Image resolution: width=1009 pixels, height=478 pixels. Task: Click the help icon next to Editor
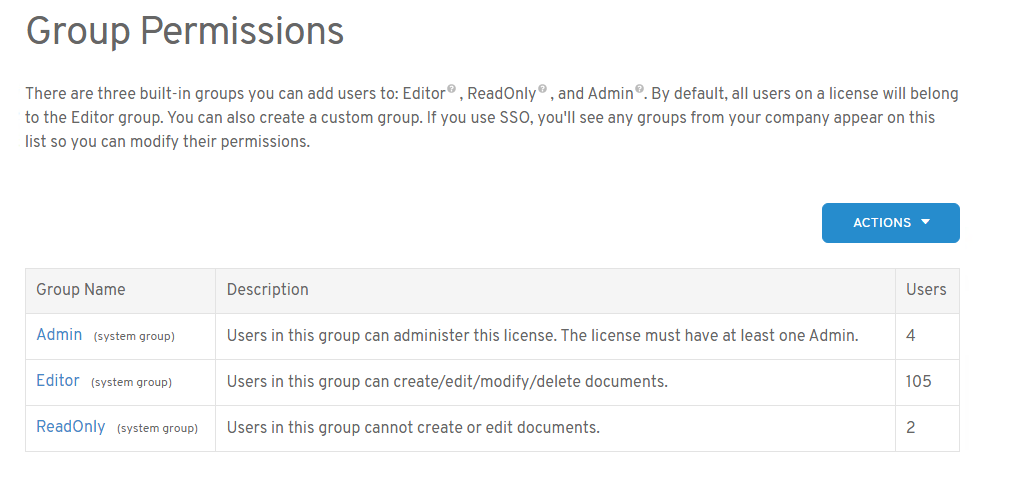click(x=451, y=89)
